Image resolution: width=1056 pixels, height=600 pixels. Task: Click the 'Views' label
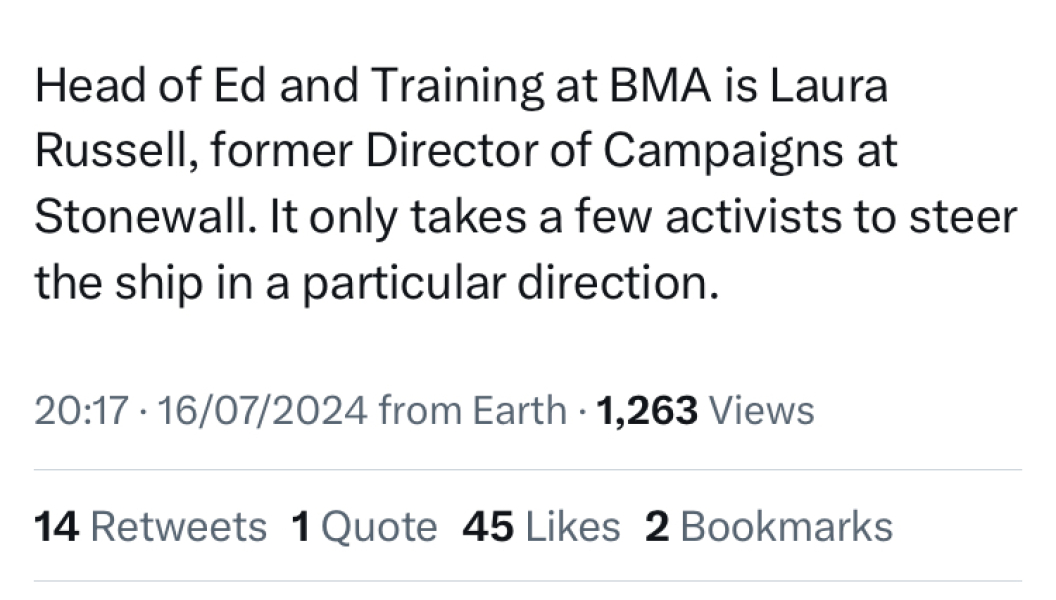762,410
